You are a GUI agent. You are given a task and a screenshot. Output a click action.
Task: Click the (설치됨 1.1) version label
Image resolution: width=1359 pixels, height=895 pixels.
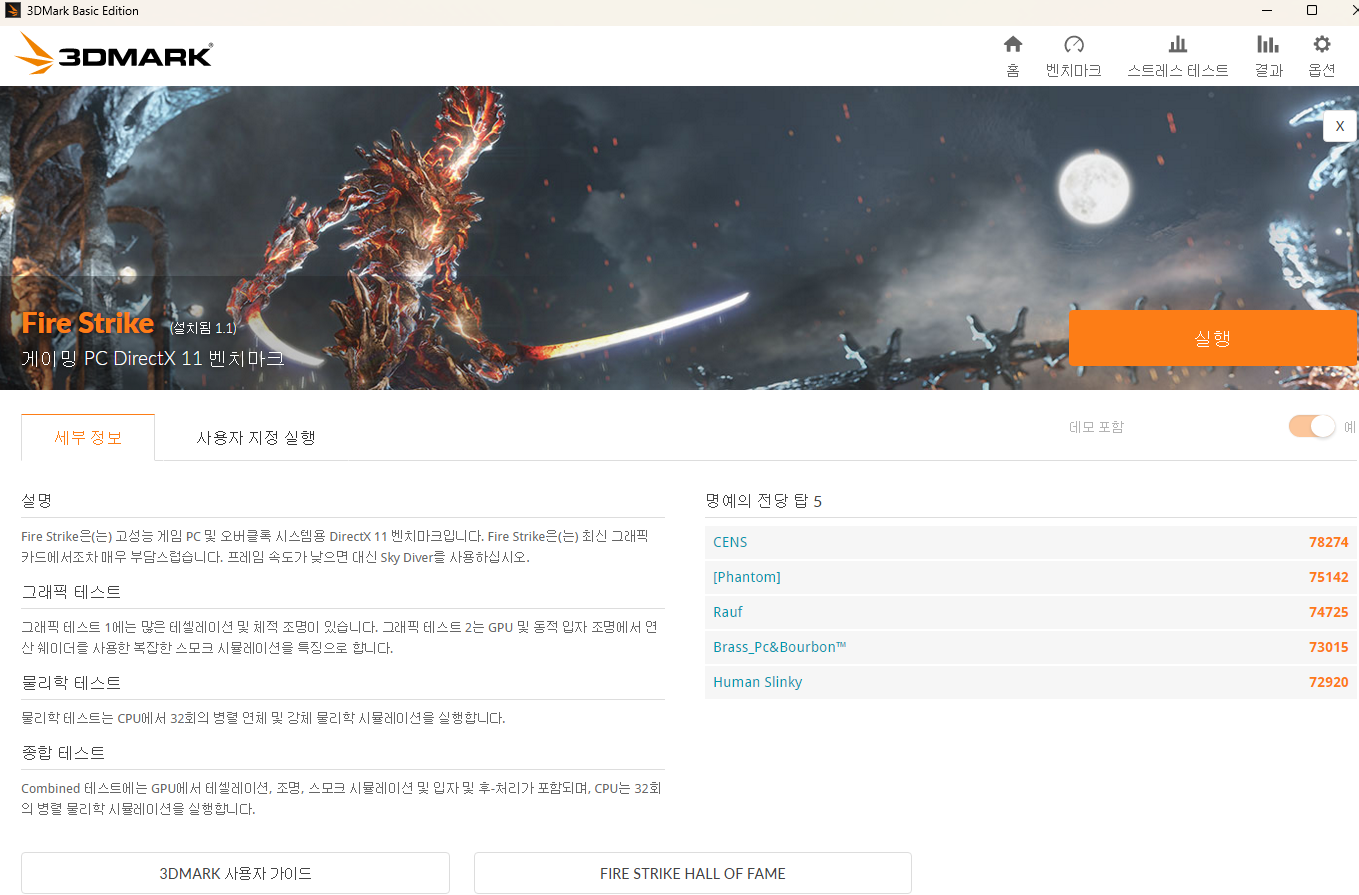click(203, 327)
